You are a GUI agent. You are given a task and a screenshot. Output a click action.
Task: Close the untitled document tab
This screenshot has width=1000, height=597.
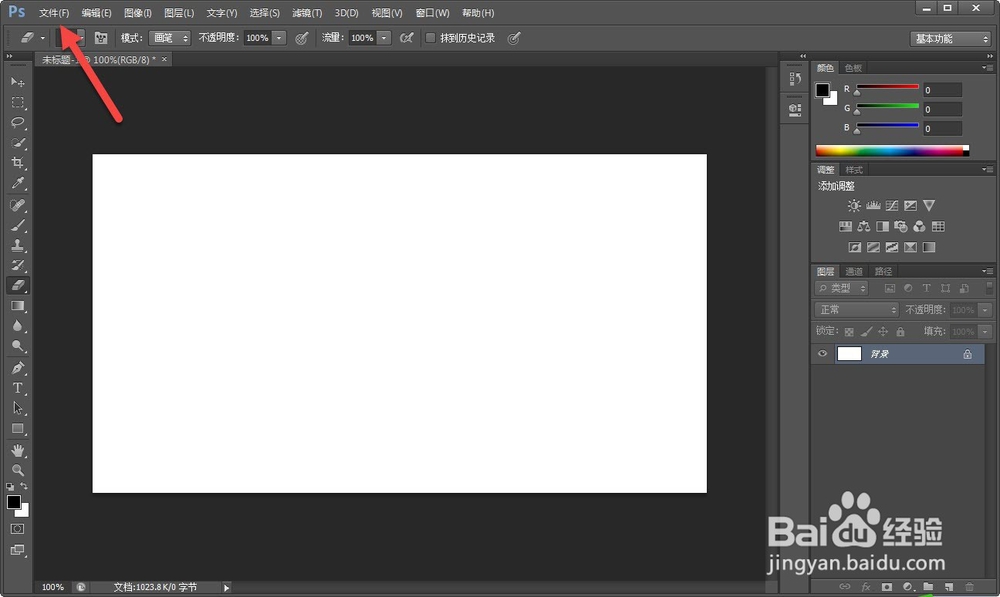click(x=164, y=59)
